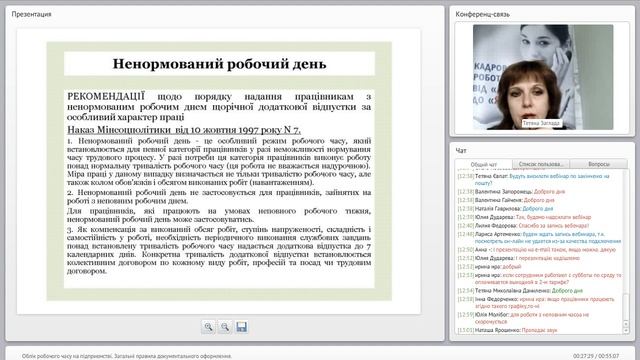
Task: Click the Тетяна Заглада name label on video
Action: point(541,123)
